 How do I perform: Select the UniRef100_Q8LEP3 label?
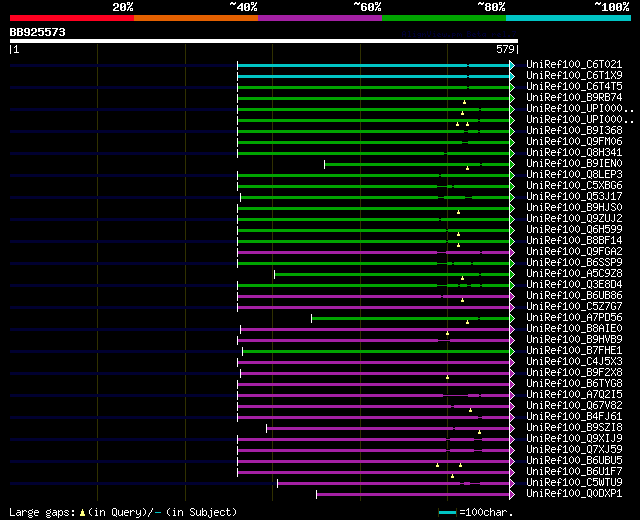point(574,175)
